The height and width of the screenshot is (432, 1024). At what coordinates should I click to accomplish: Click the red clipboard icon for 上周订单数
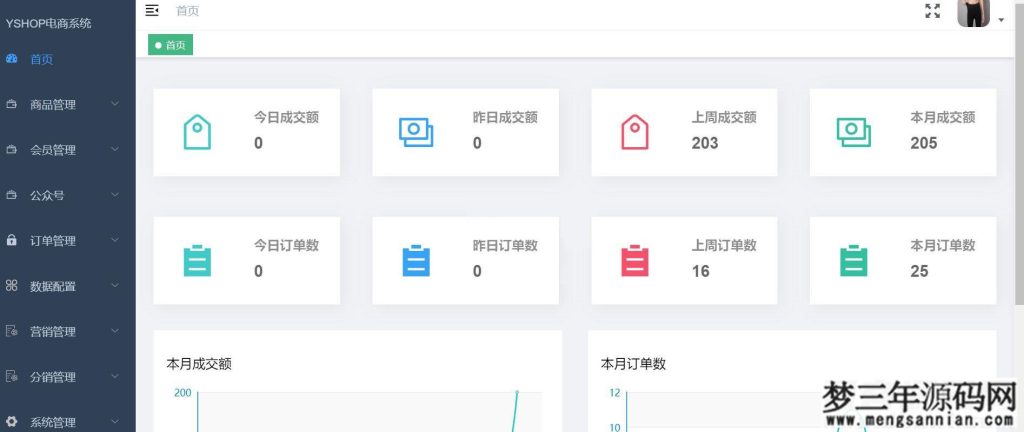click(x=635, y=260)
